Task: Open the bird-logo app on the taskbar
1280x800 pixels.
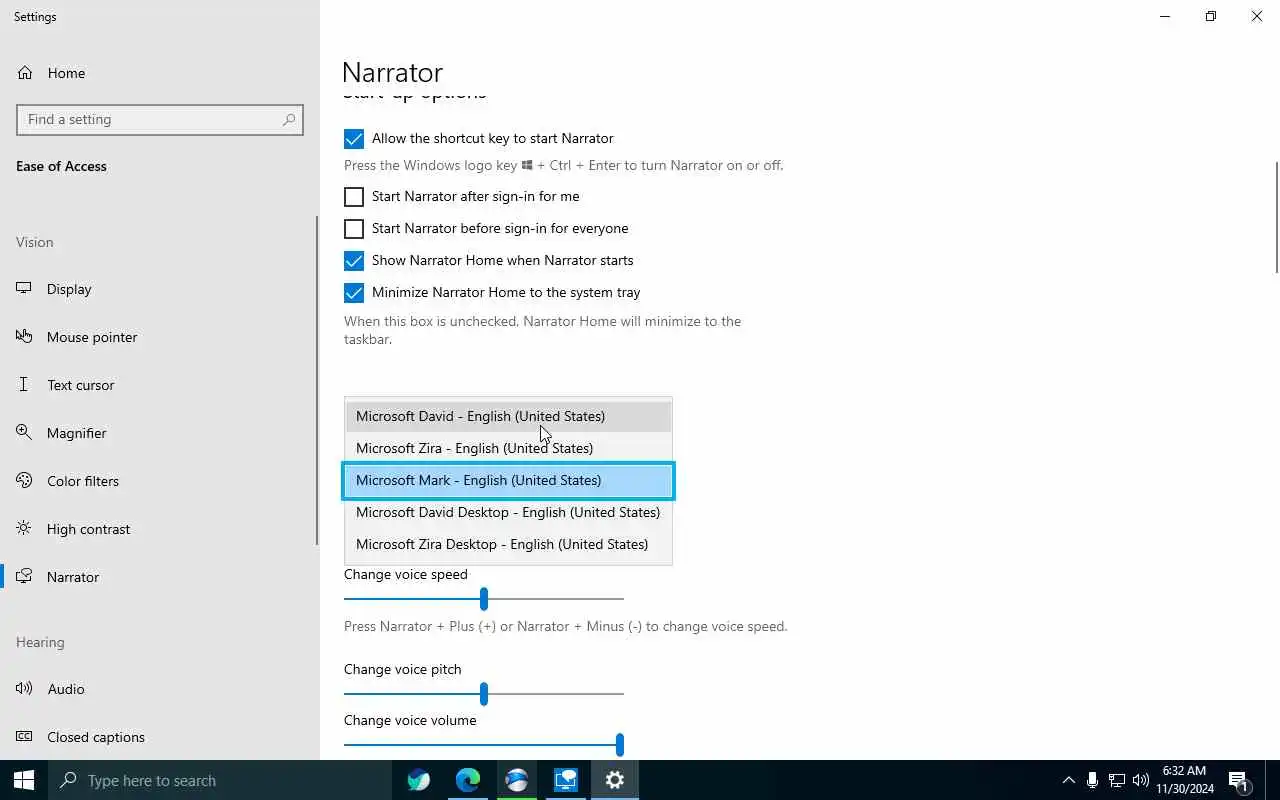Action: point(419,780)
